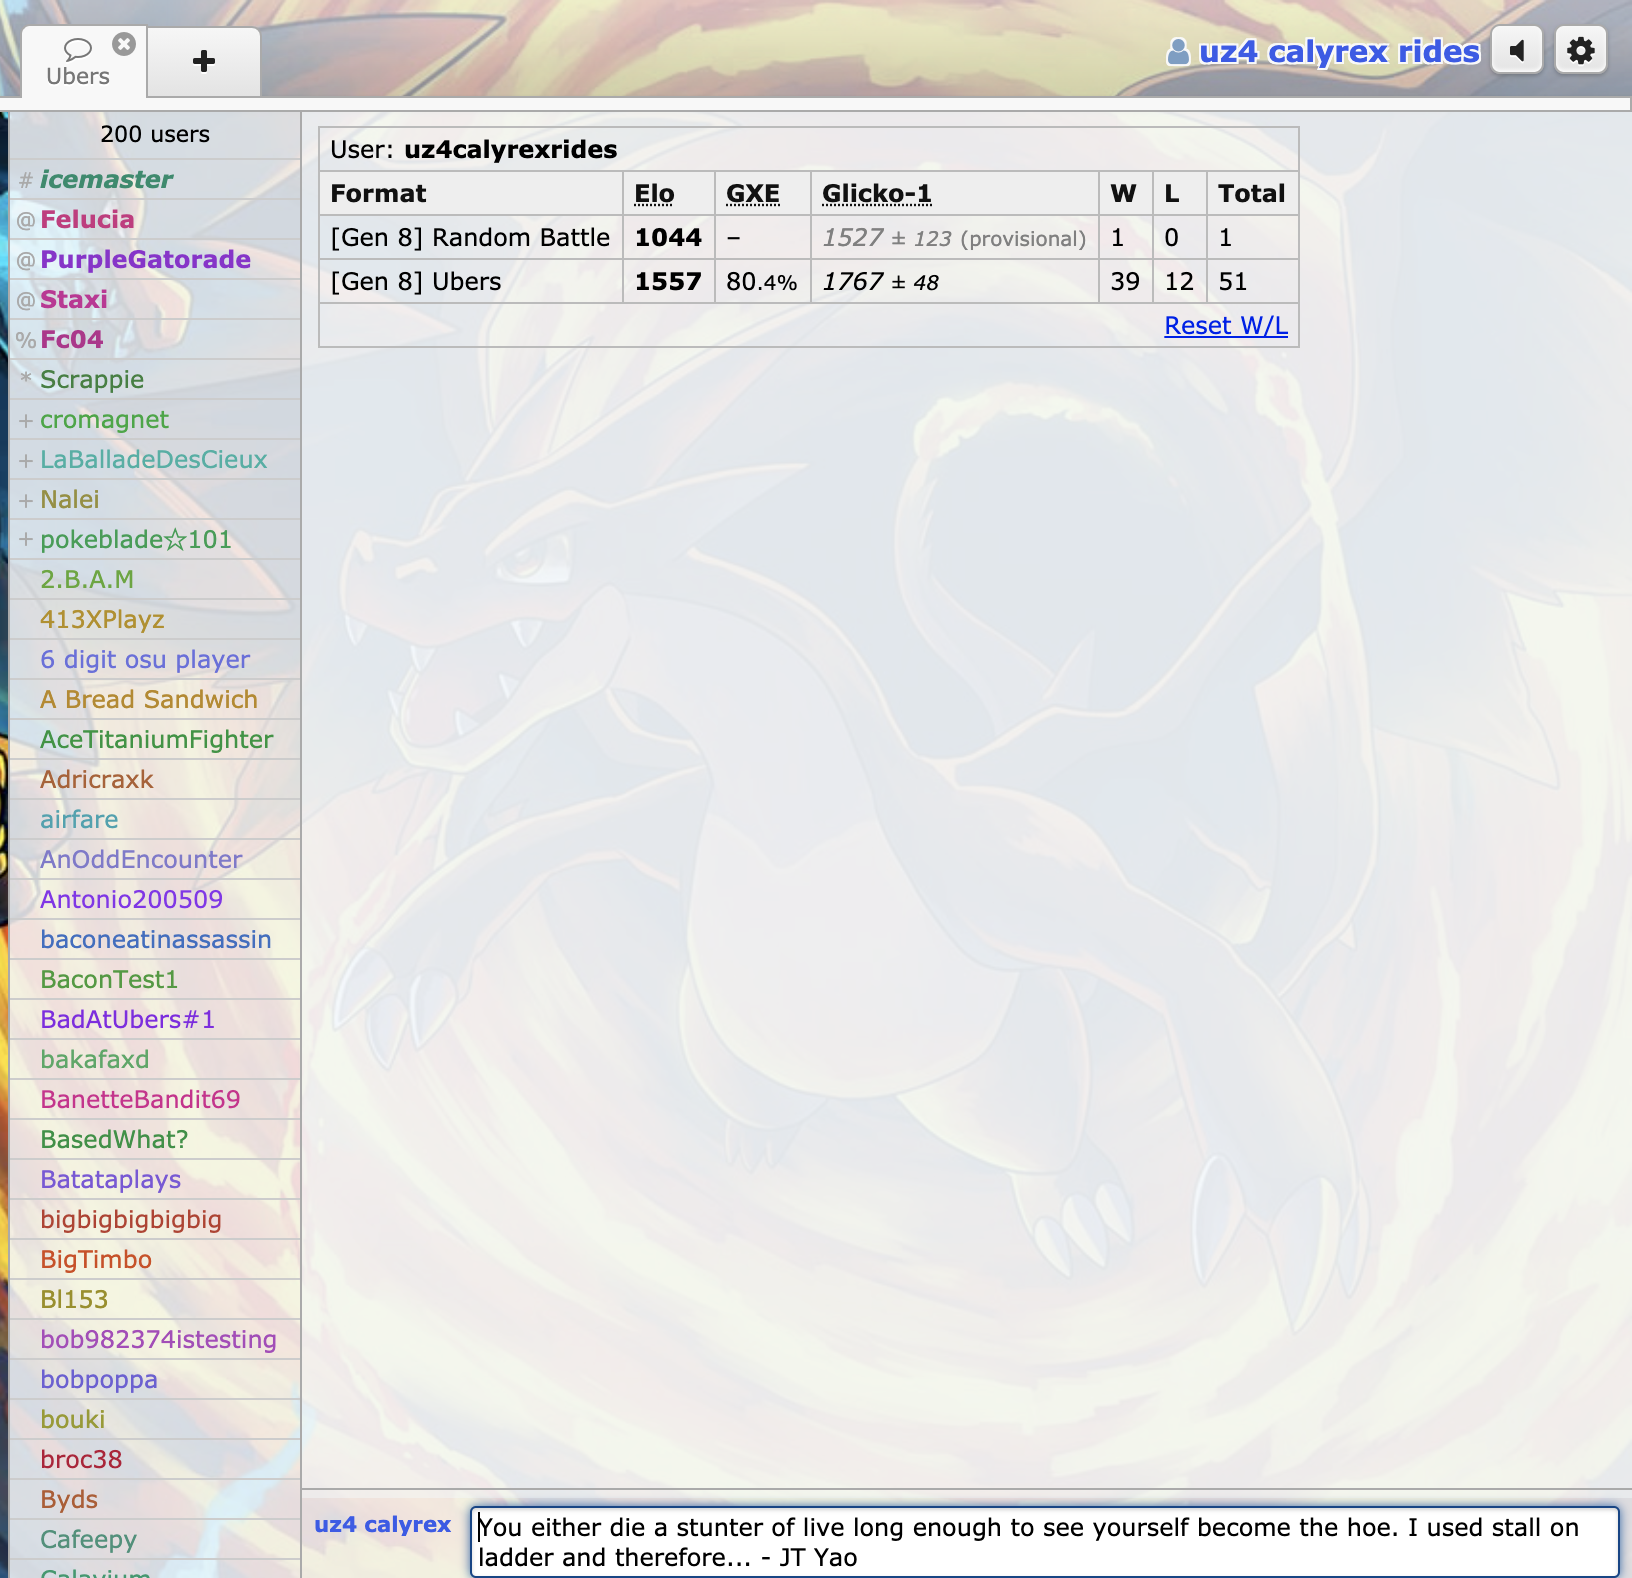Open Felucia's user profile popup
Image resolution: width=1632 pixels, height=1578 pixels.
(x=87, y=220)
